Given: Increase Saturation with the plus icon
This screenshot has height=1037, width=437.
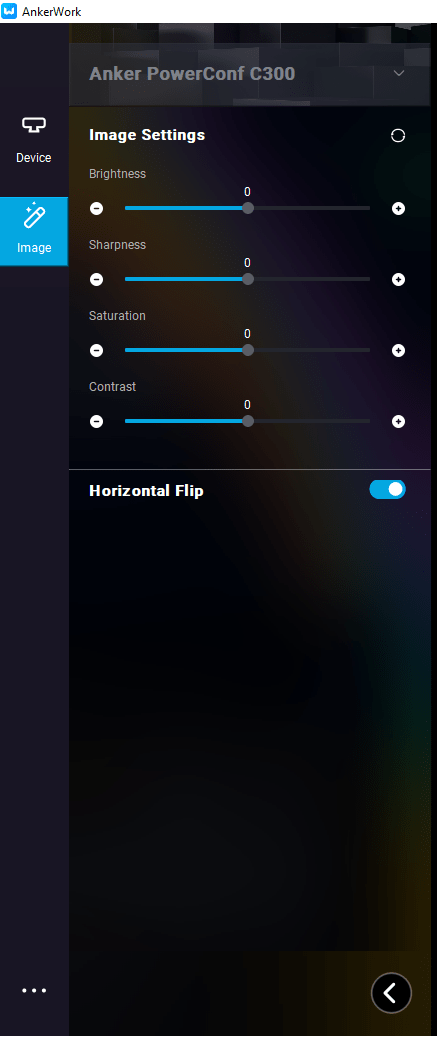Looking at the screenshot, I should 398,351.
